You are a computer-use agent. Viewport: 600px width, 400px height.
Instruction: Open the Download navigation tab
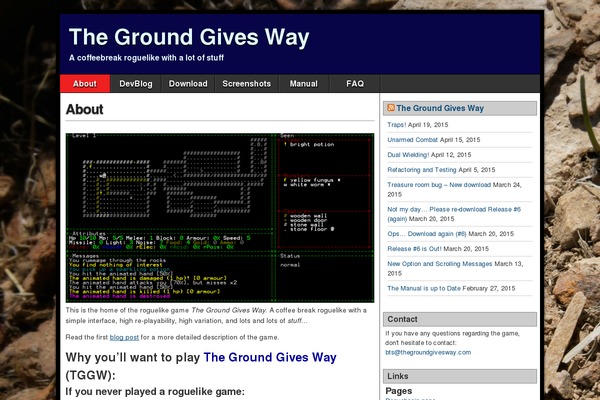(x=188, y=83)
